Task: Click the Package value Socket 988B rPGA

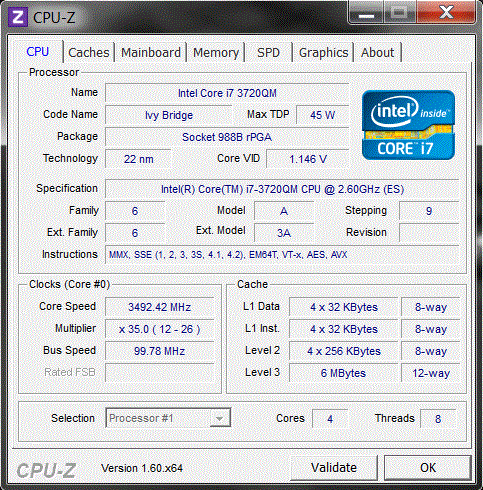Action: (227, 137)
